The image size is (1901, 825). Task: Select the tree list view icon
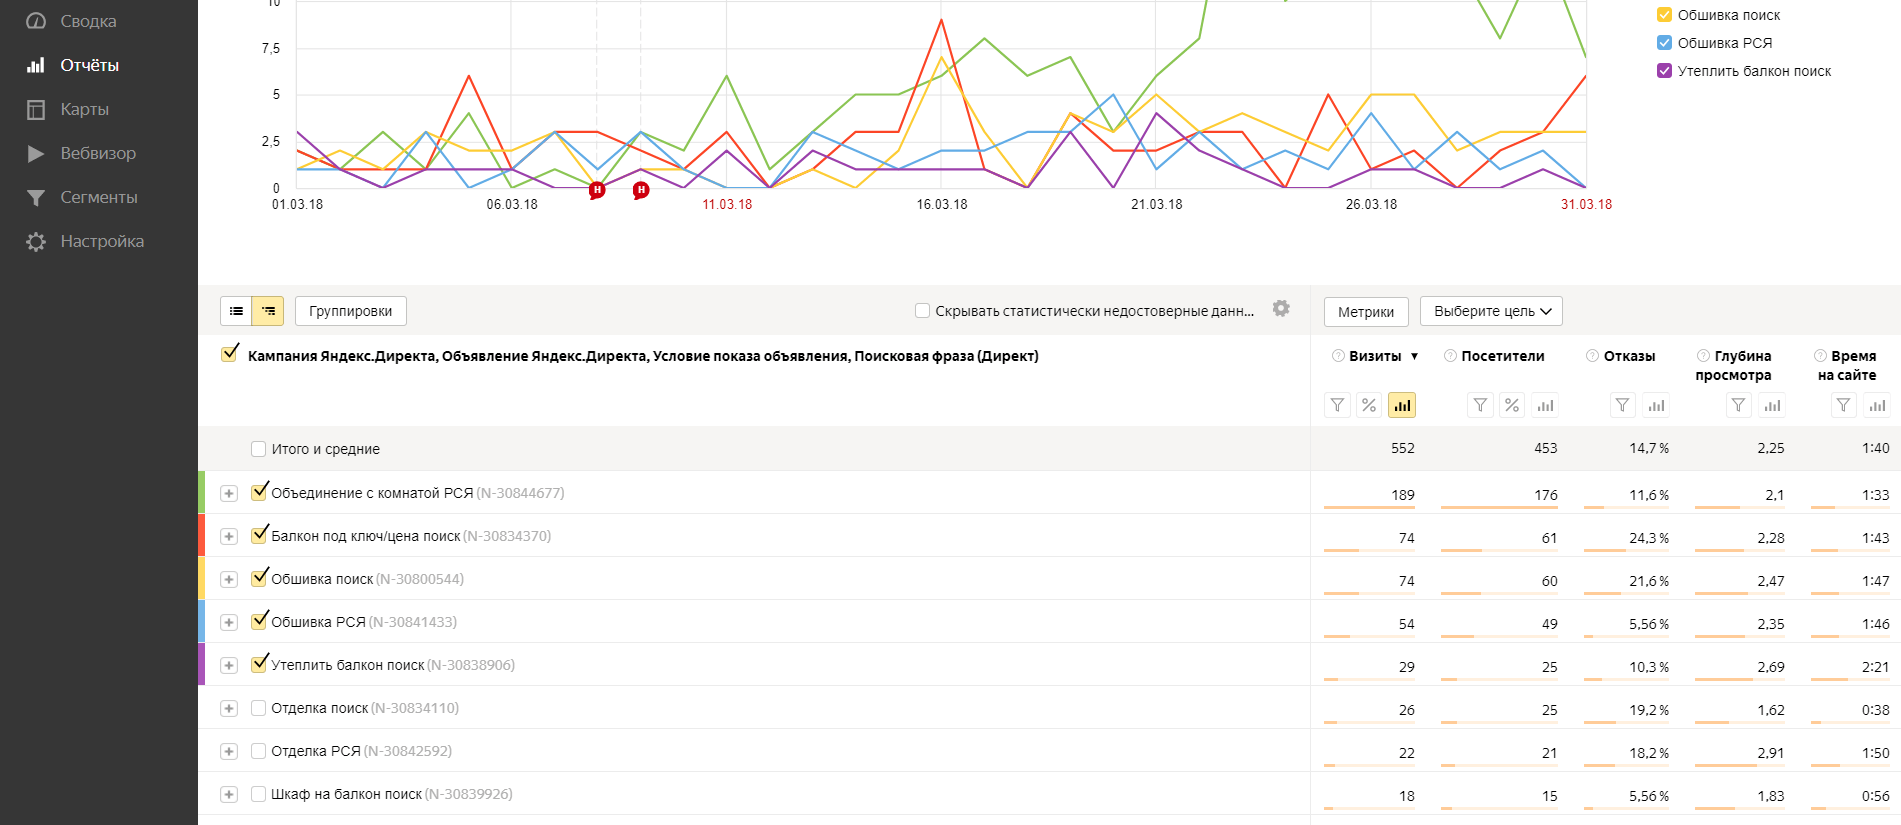(x=268, y=311)
